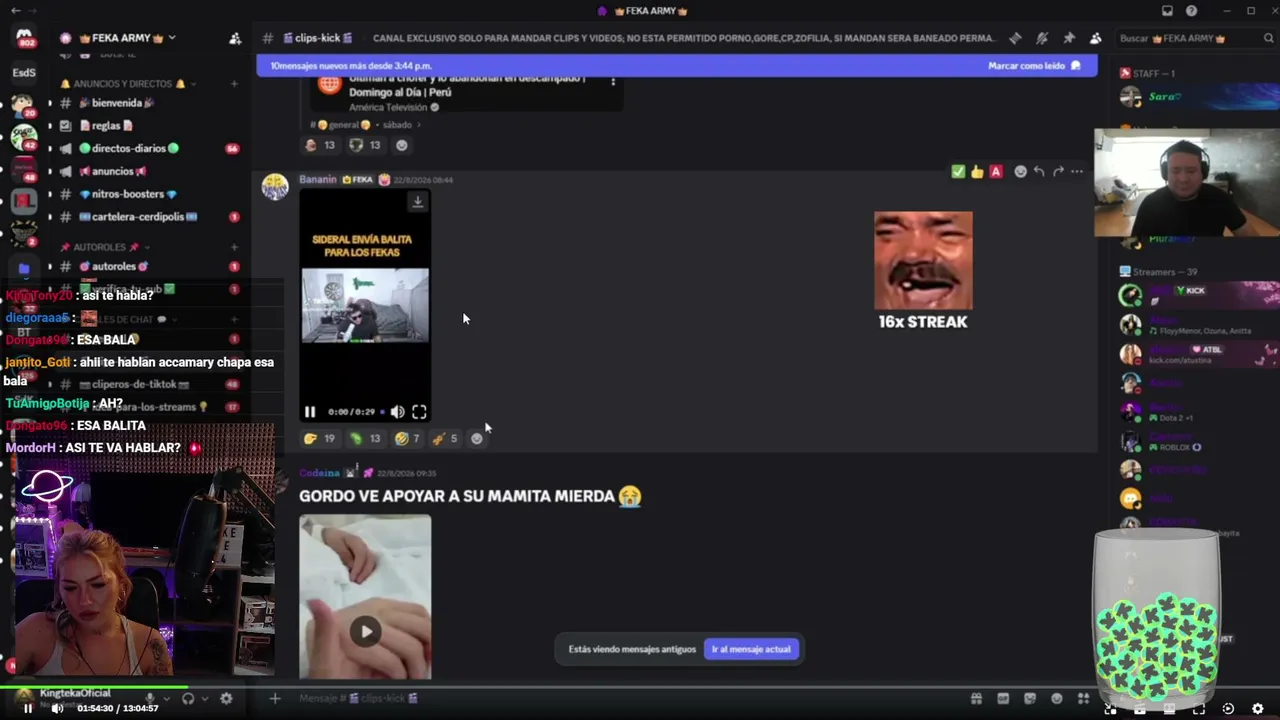Open attachment plus button in message bar
The height and width of the screenshot is (720, 1280).
point(275,698)
